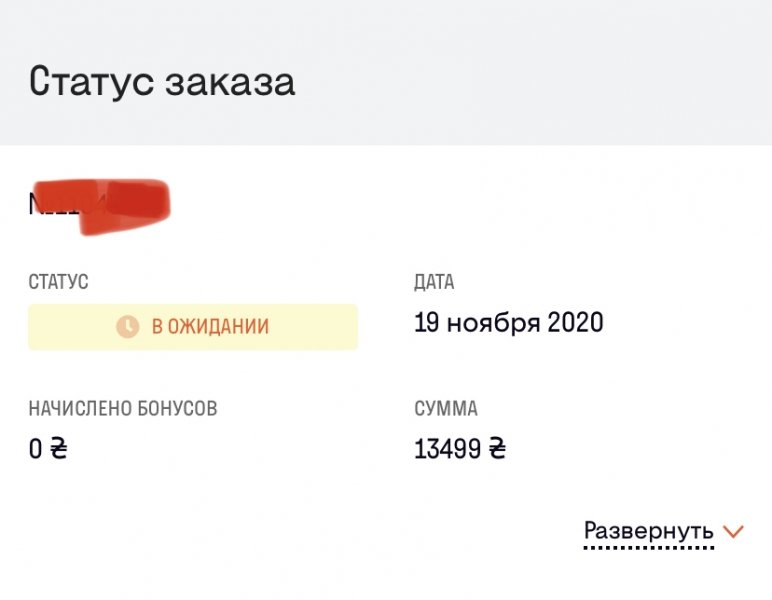The image size is (772, 600).
Task: Click the empty gray header area right of Статус заказа
Action: point(540,81)
